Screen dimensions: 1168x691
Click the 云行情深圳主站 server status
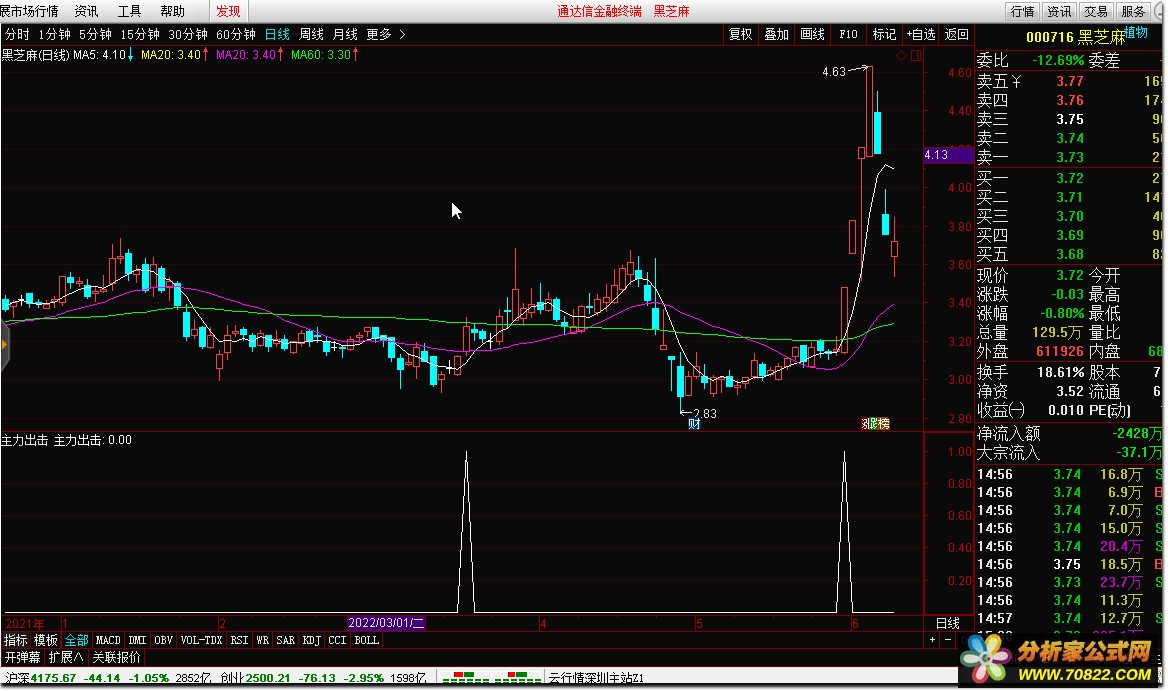click(597, 678)
